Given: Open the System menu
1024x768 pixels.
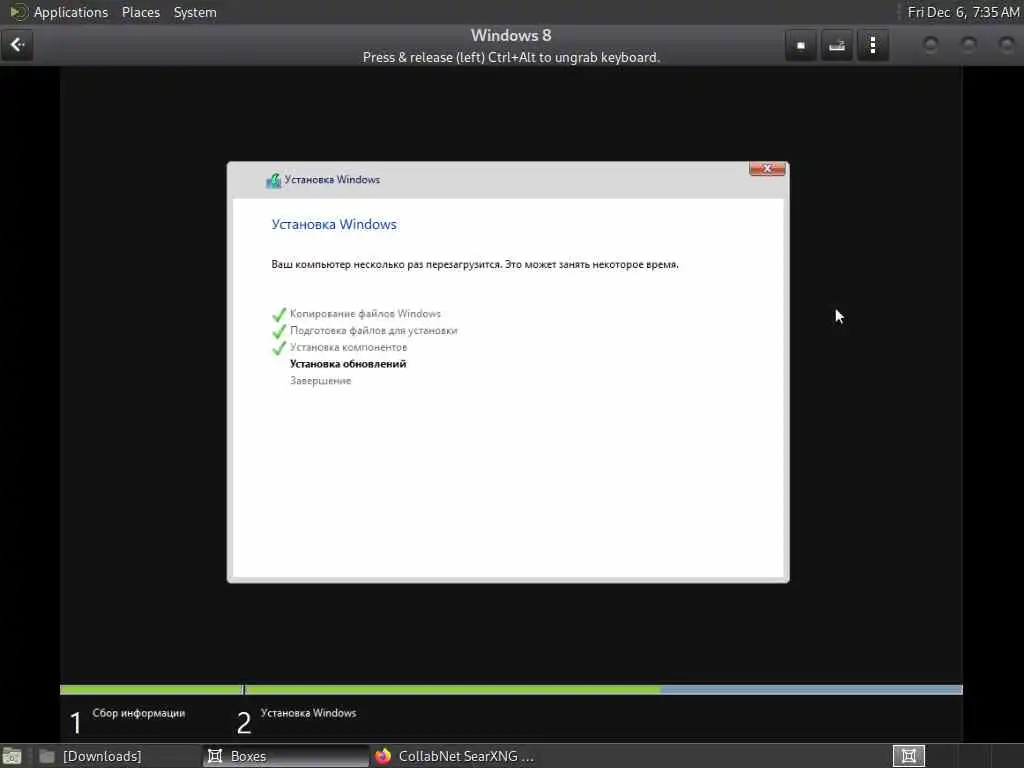Looking at the screenshot, I should point(195,12).
